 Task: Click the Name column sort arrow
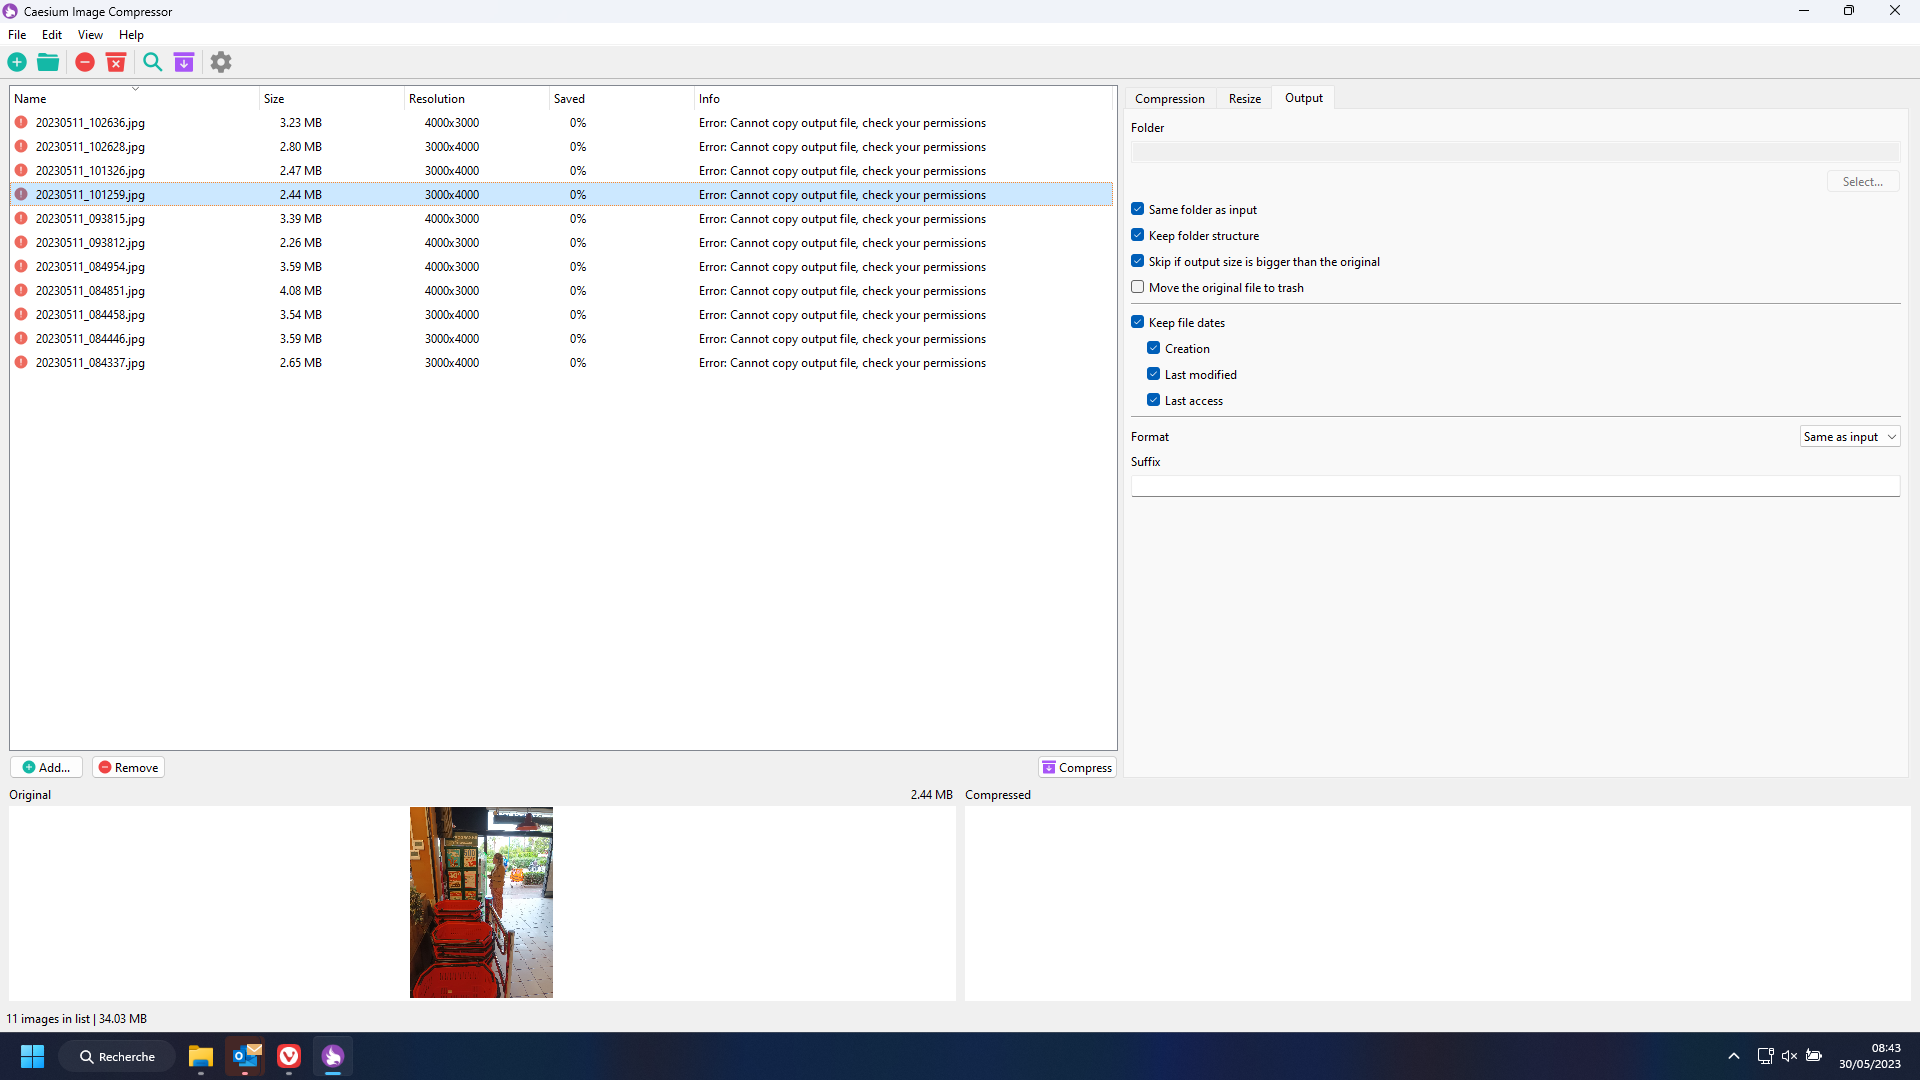point(136,88)
